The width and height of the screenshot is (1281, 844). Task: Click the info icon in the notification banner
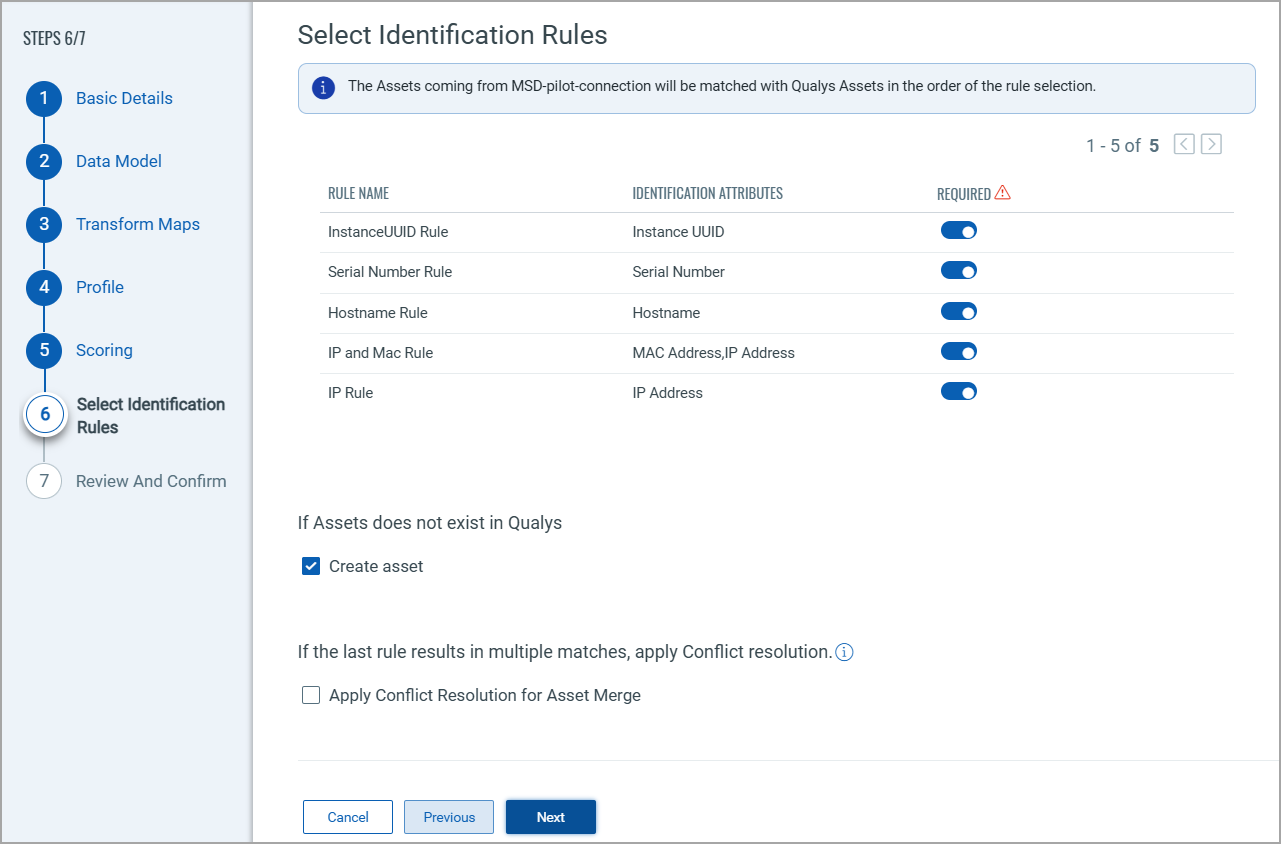click(322, 88)
